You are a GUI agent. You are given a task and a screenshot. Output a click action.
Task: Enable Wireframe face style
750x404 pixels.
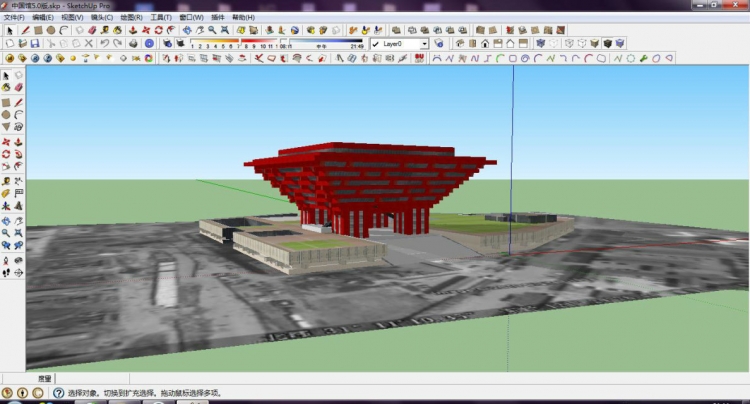pyautogui.click(x=569, y=44)
